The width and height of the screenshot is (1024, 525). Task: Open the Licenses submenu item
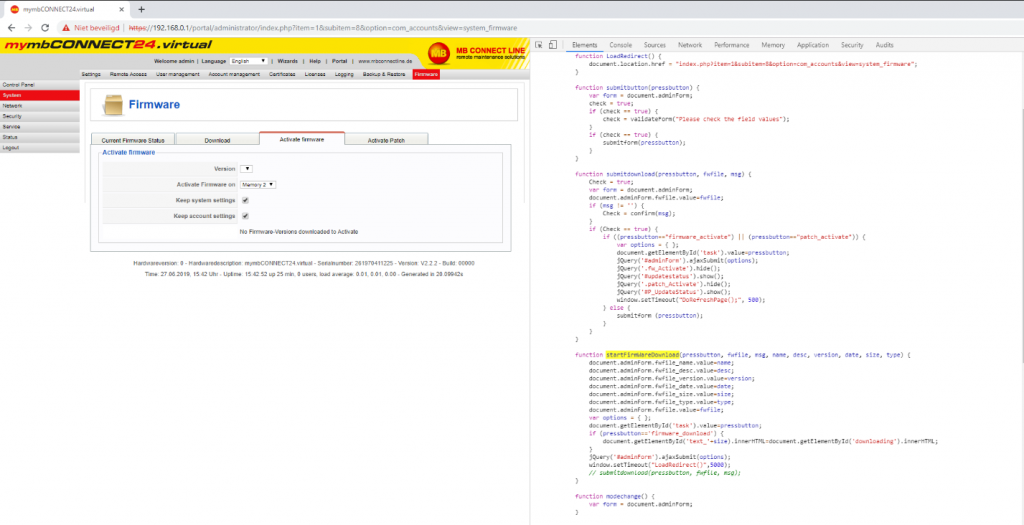(x=315, y=74)
